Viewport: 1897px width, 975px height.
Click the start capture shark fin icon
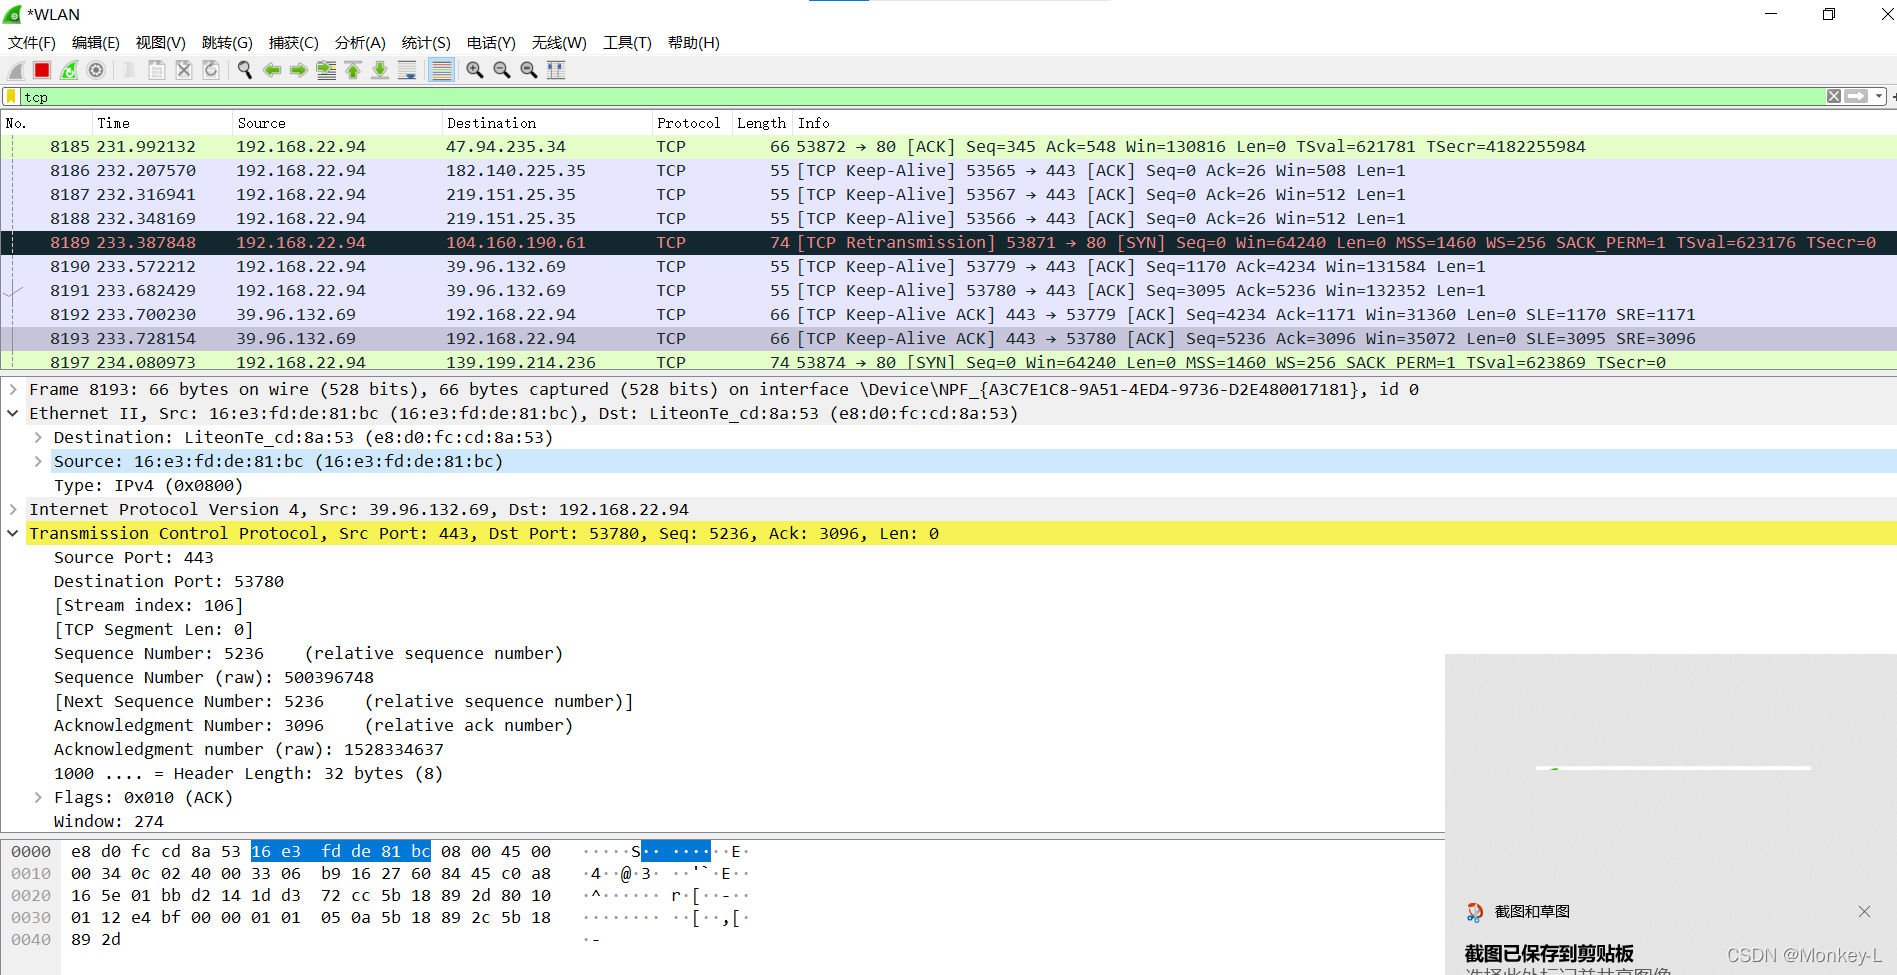point(16,70)
